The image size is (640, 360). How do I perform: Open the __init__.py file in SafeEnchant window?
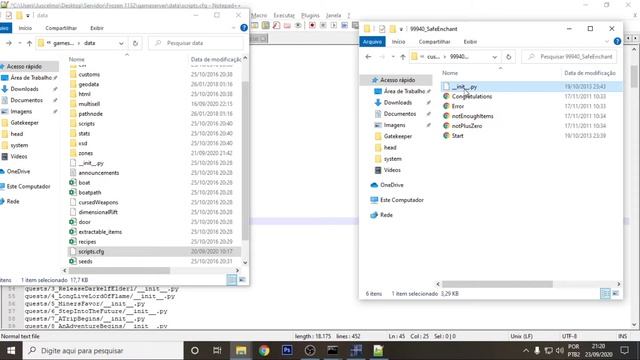[464, 87]
